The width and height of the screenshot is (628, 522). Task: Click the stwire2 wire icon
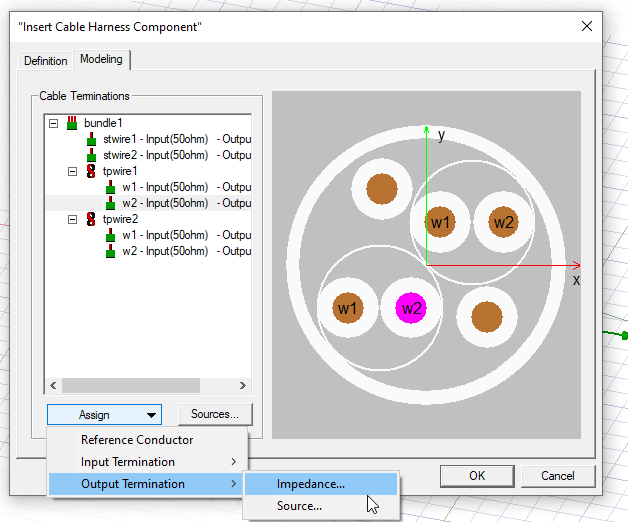click(91, 155)
